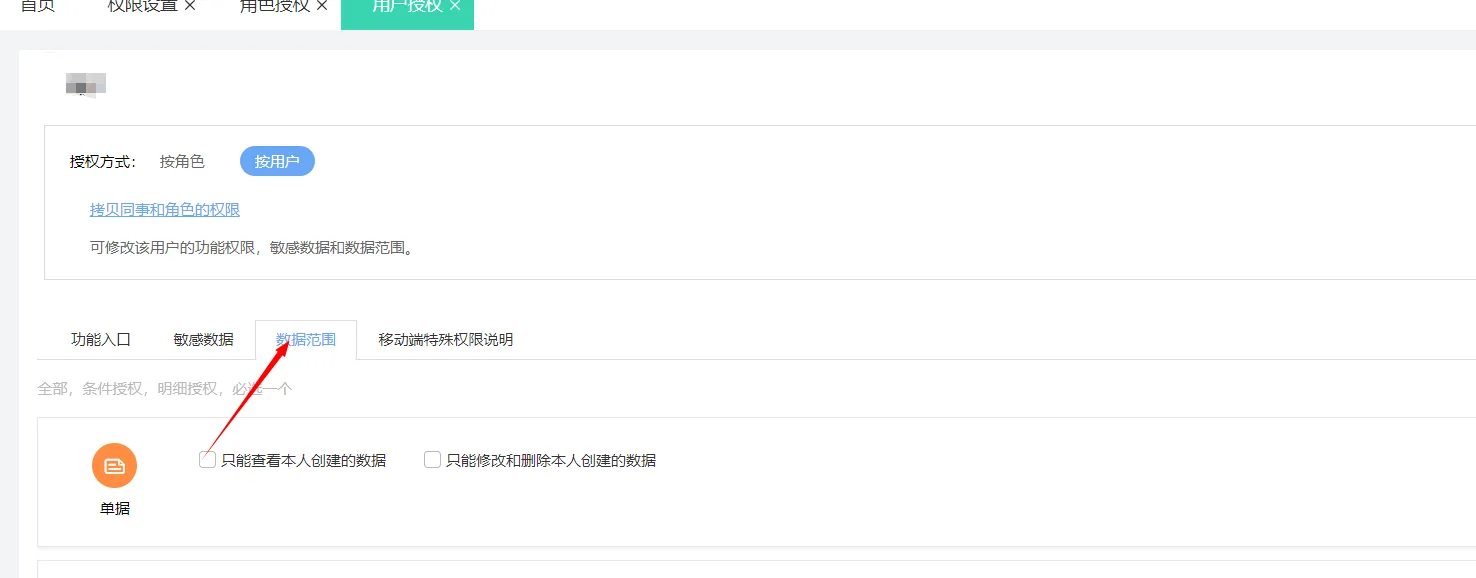Open the 敏感数据 tab
Viewport: 1476px width, 578px height.
204,339
